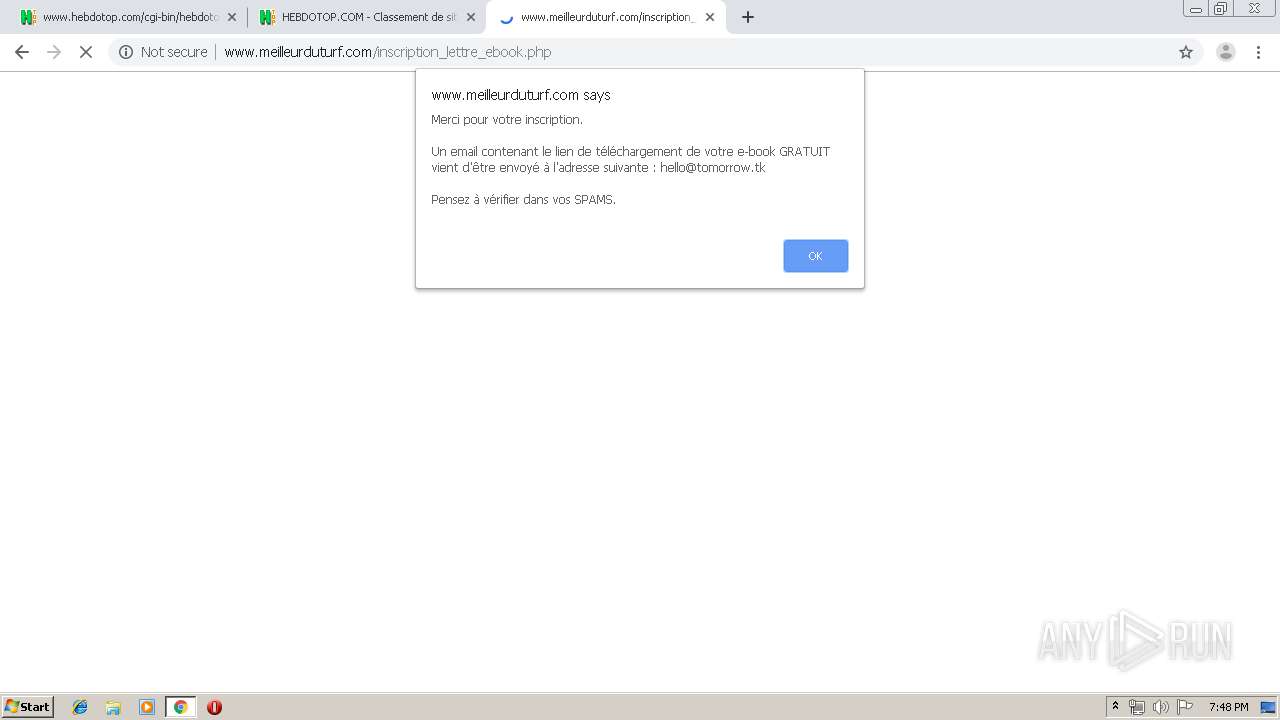Viewport: 1280px width, 720px height.
Task: Open a new tab
Action: (748, 17)
